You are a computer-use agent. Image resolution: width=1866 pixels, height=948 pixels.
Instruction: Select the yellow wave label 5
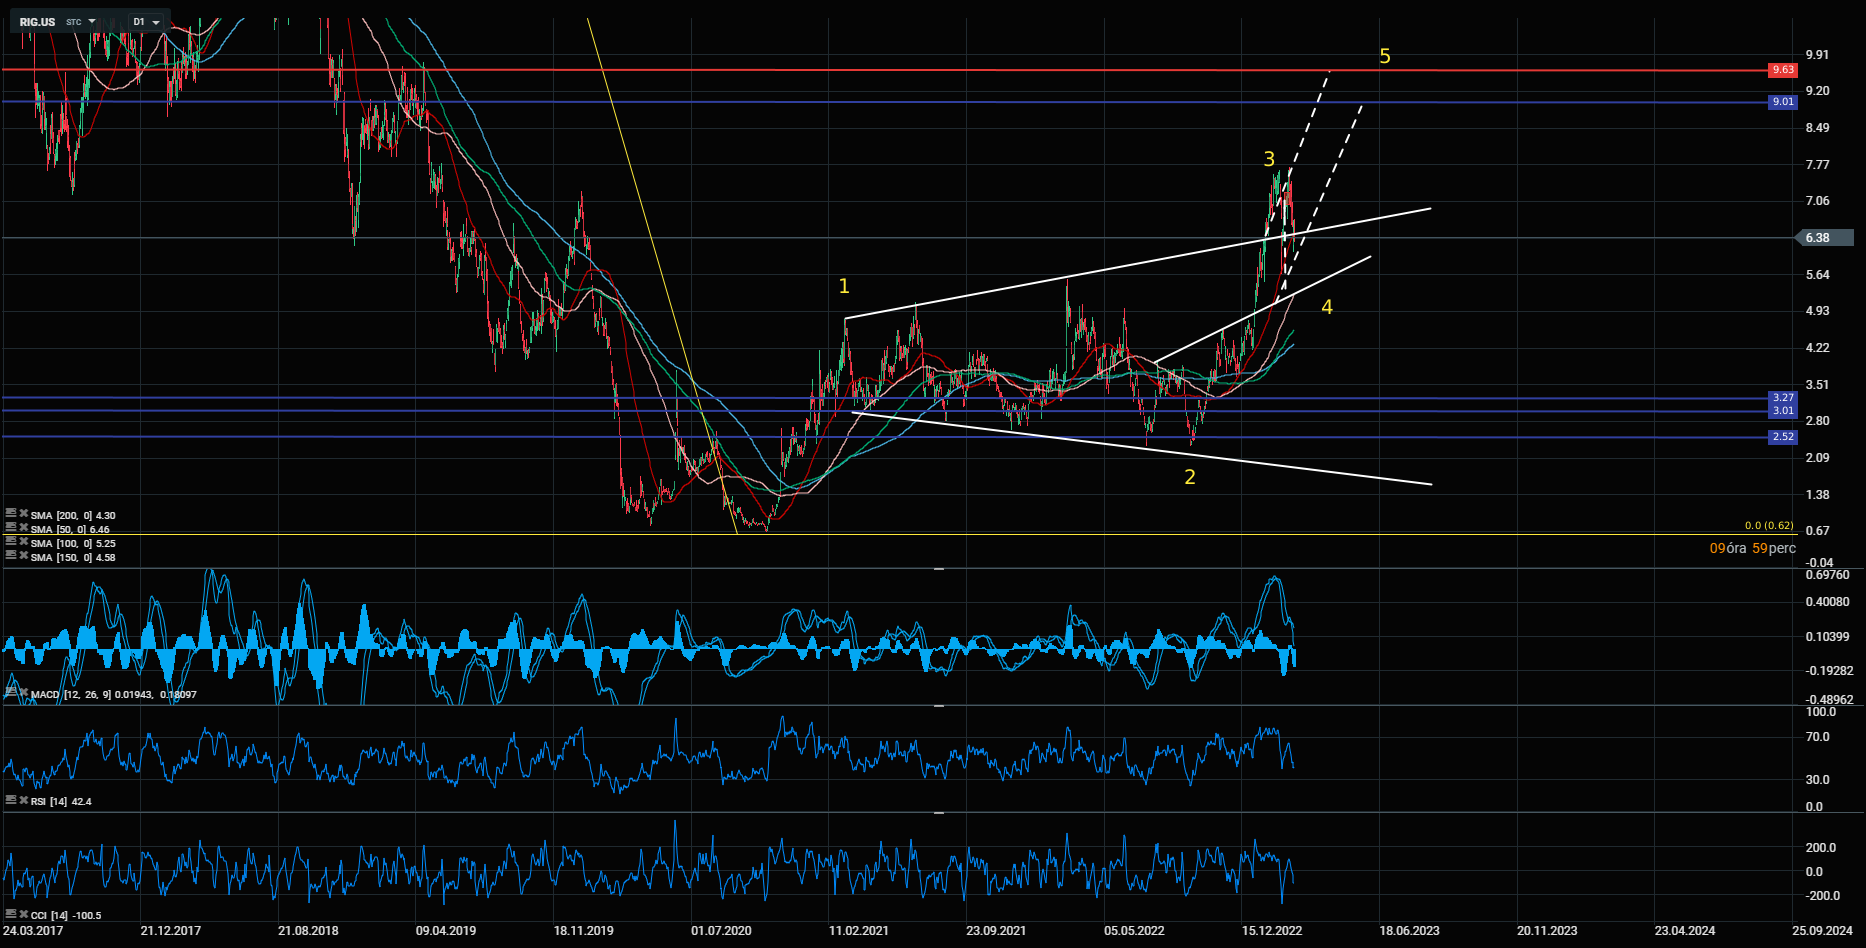(1384, 57)
